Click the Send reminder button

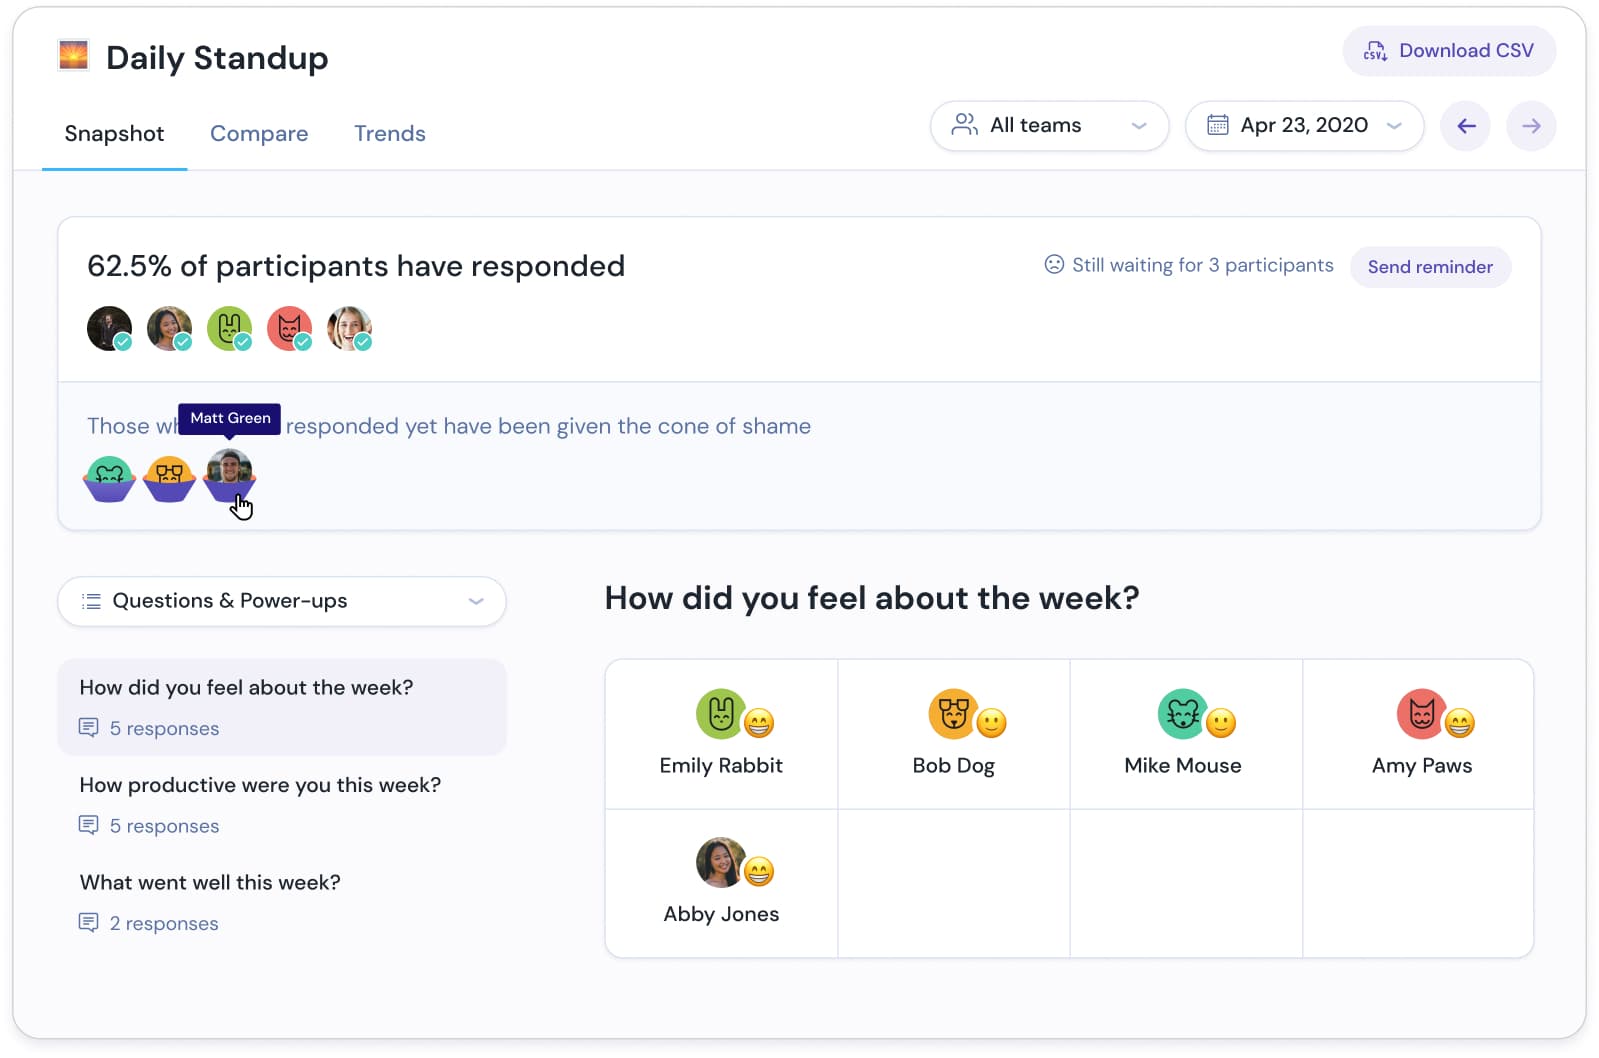pos(1429,267)
